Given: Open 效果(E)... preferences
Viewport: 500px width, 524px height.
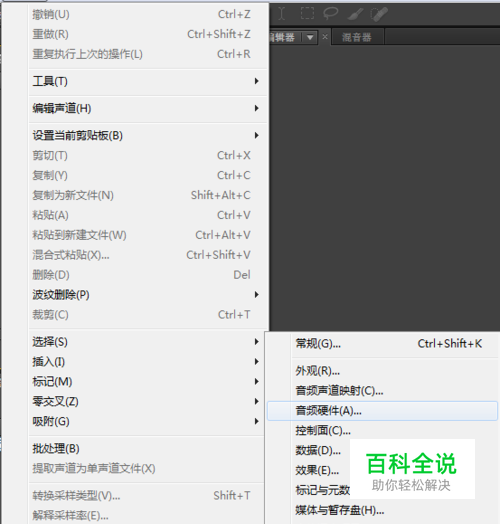Looking at the screenshot, I should pyautogui.click(x=317, y=471).
